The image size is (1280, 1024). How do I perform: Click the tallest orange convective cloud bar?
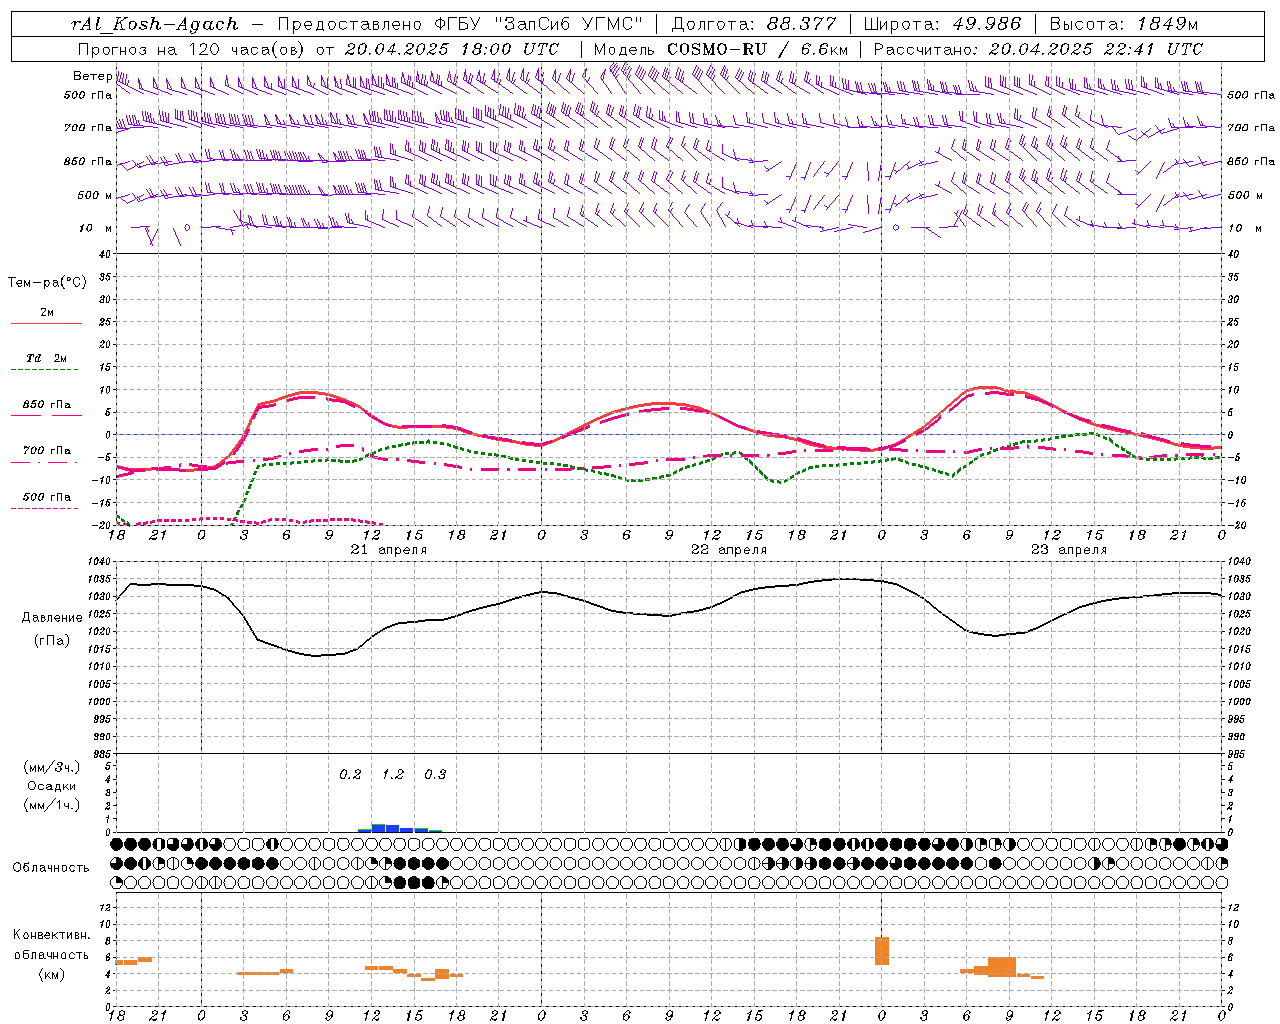click(882, 951)
